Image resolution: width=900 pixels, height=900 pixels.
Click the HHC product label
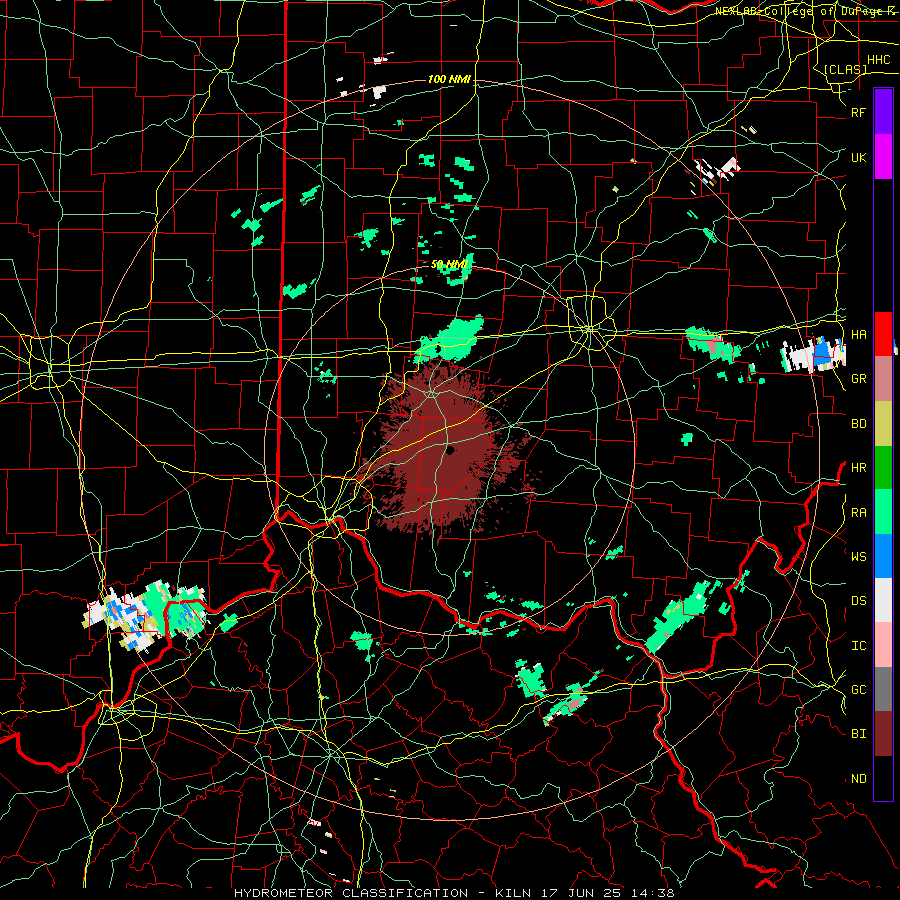[x=878, y=60]
